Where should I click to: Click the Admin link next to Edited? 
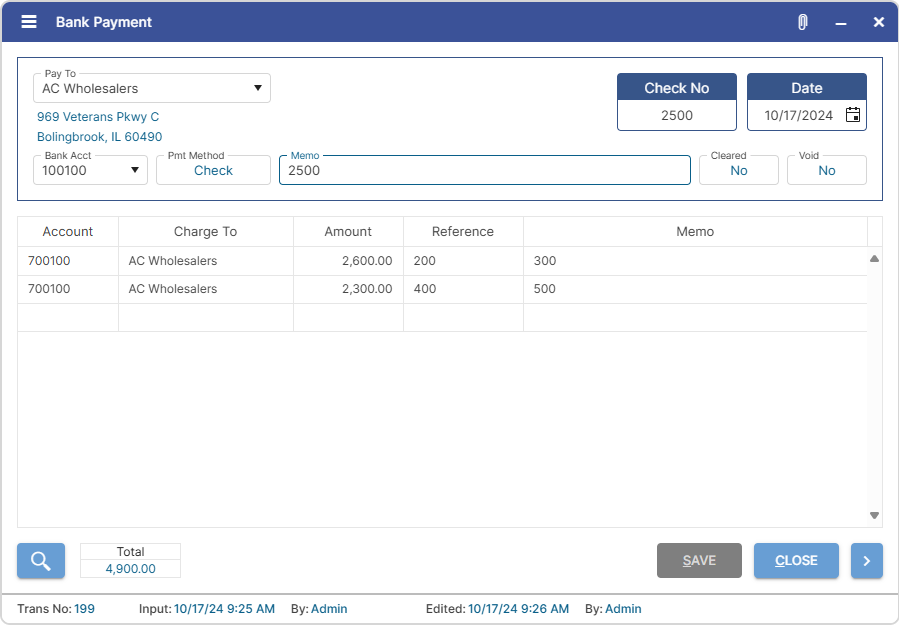(x=623, y=608)
